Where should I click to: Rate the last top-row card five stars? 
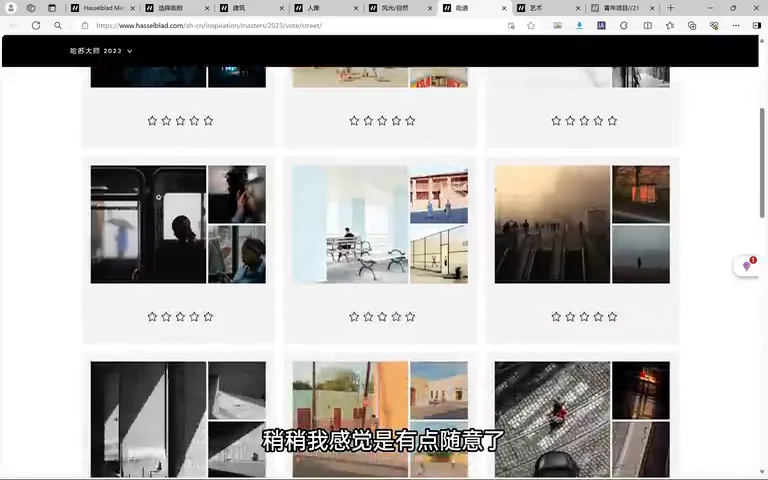point(612,120)
